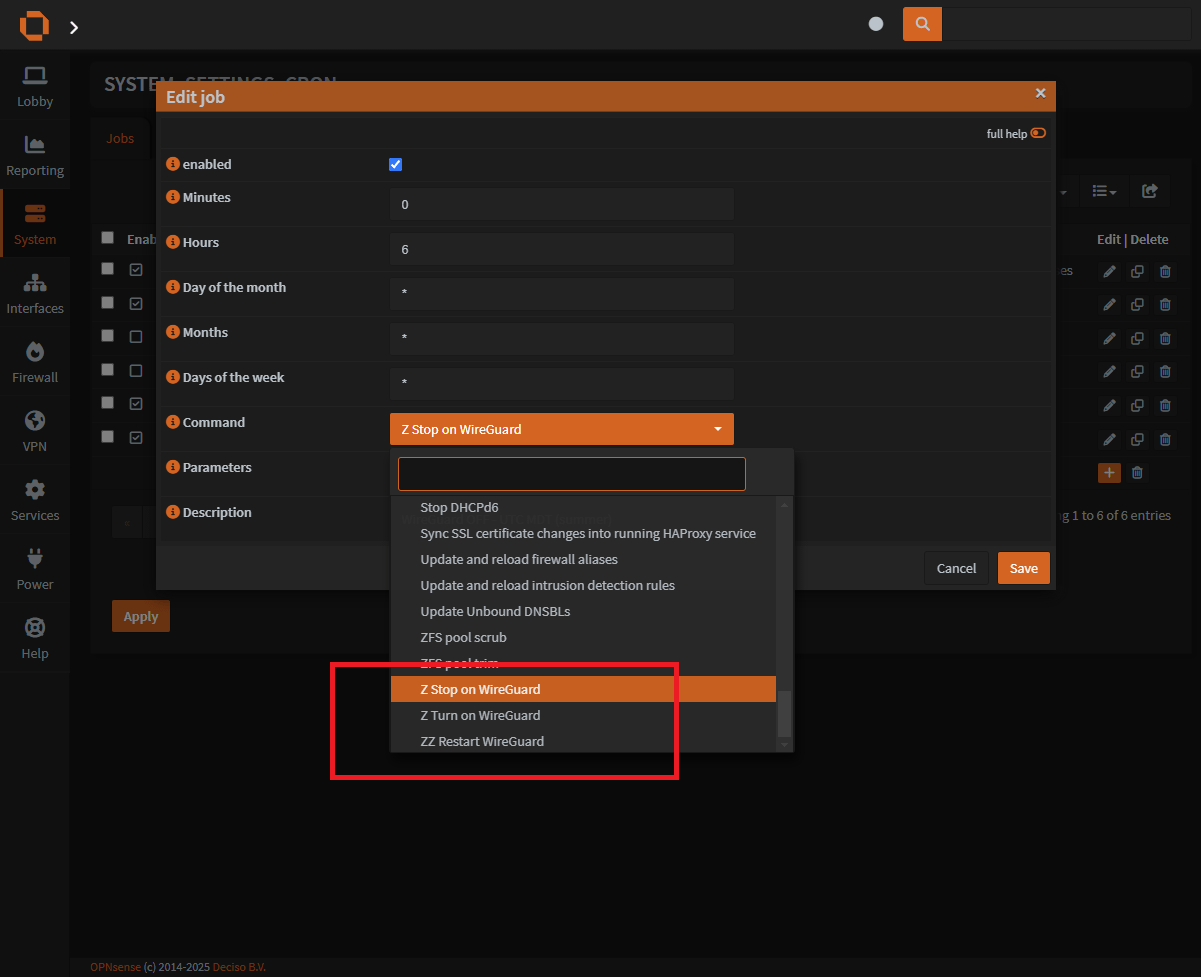1201x977 pixels.
Task: Open Services in the sidebar
Action: click(x=35, y=501)
